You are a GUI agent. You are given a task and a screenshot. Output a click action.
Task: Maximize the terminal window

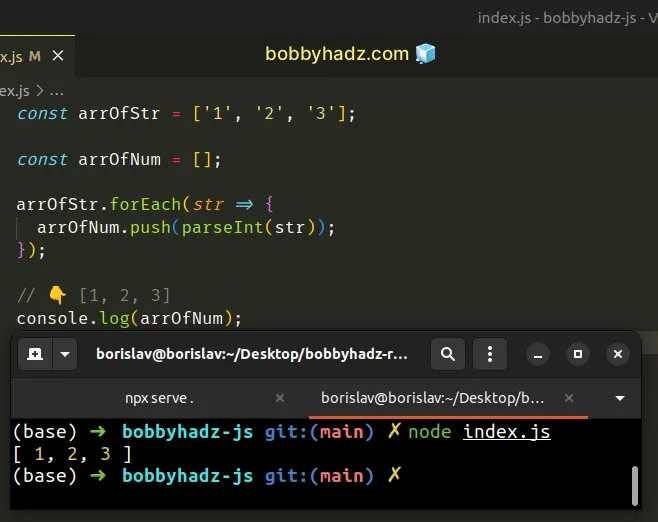pyautogui.click(x=578, y=354)
